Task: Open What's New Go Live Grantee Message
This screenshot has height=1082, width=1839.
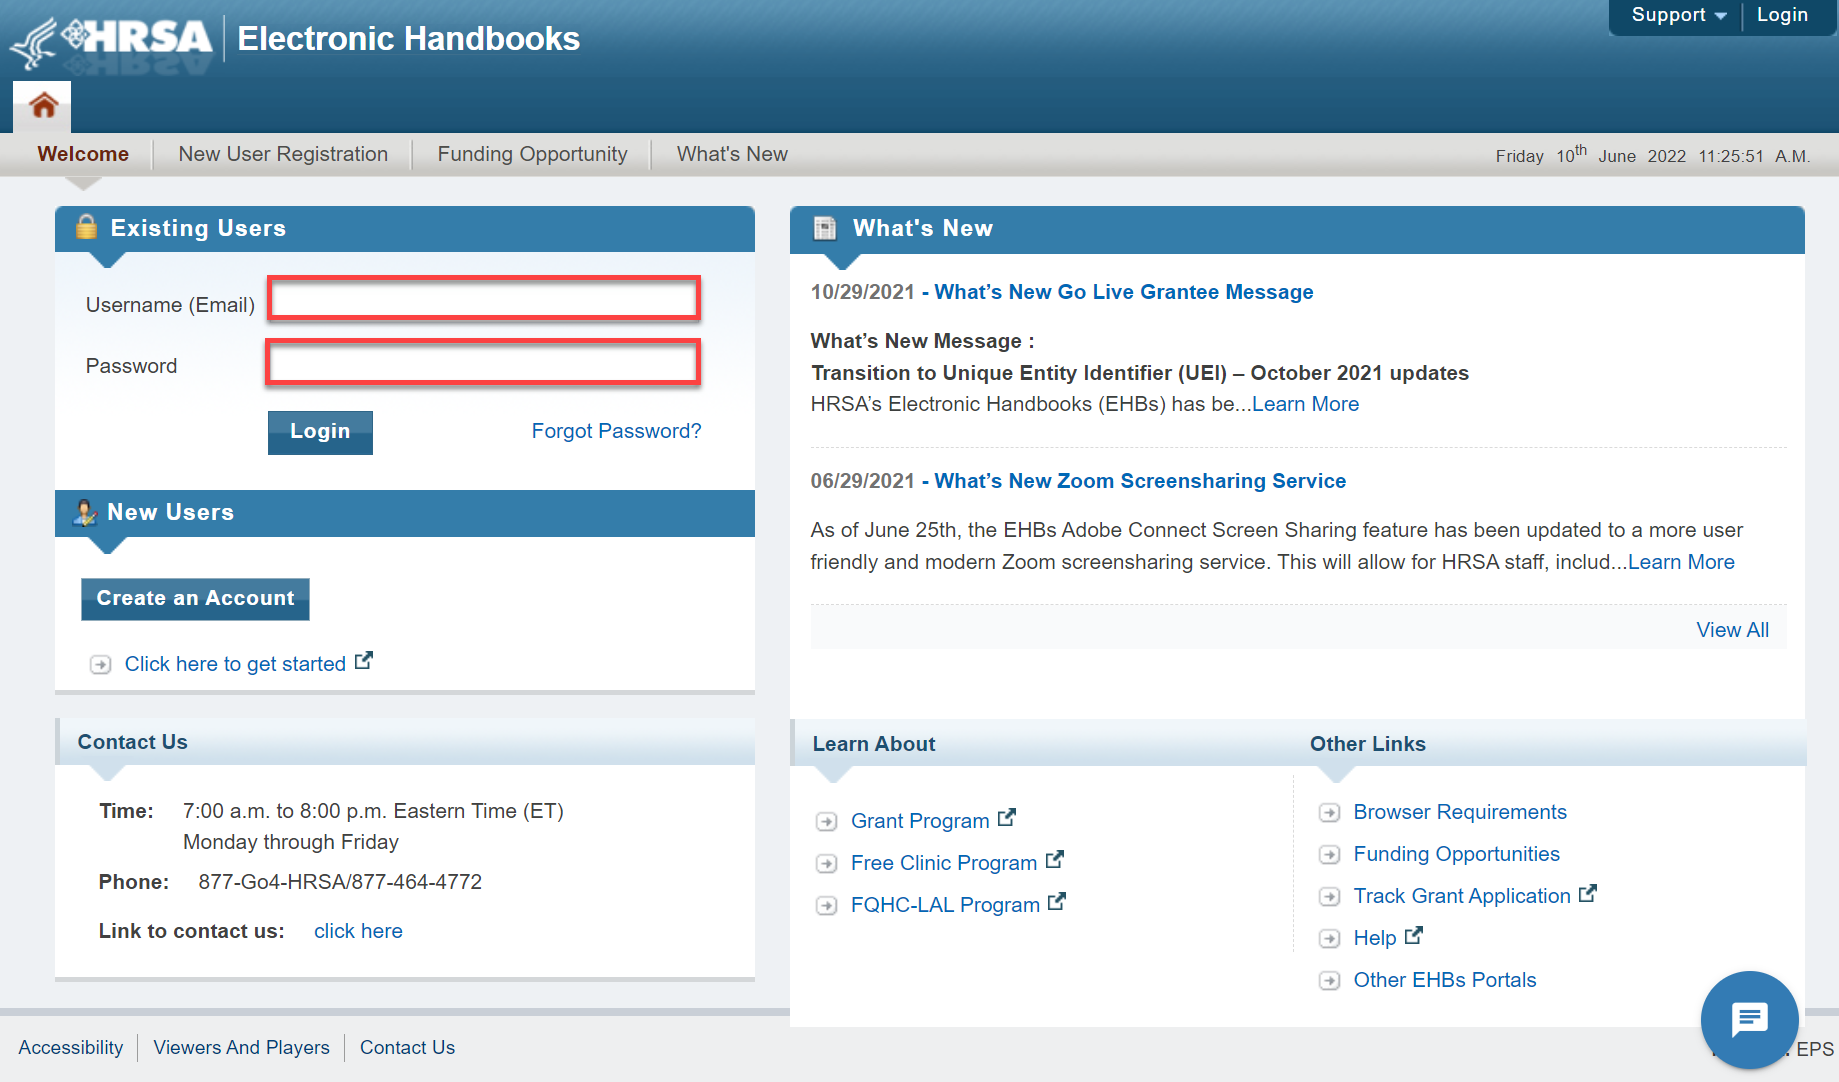Action: (1123, 292)
